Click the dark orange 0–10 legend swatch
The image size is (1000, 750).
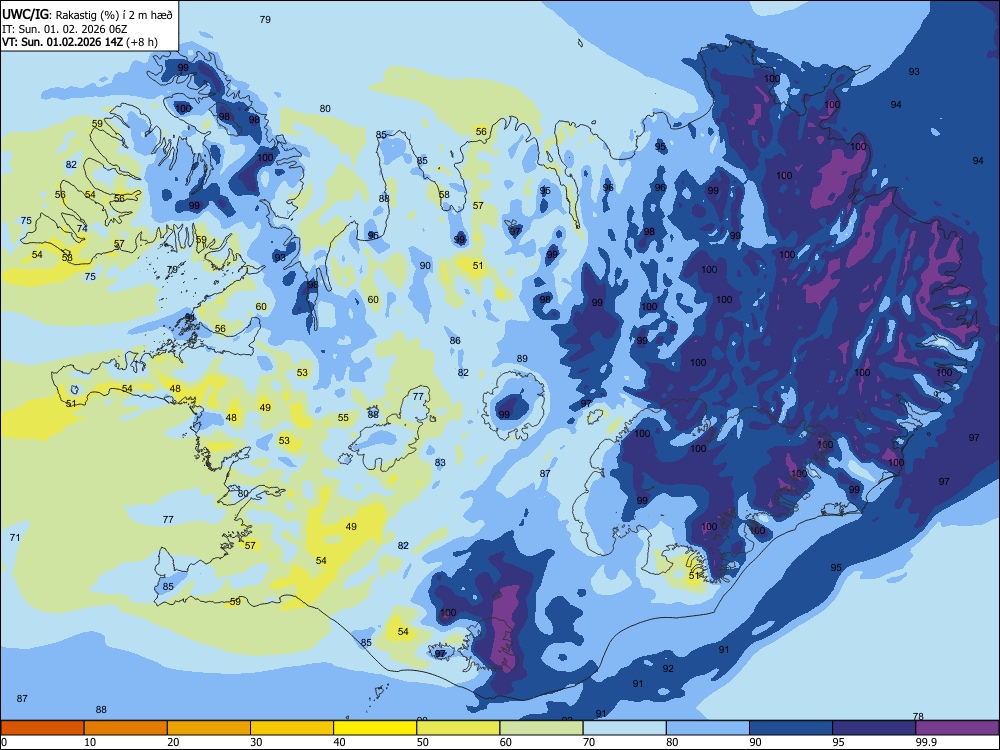point(42,728)
